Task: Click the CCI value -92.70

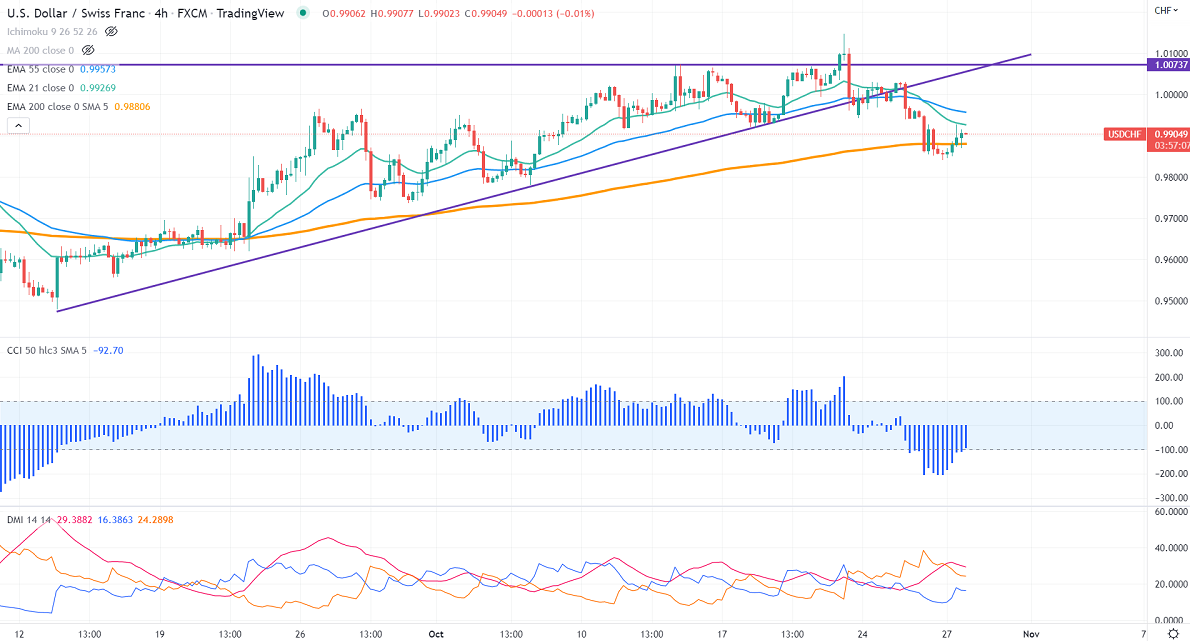Action: (x=108, y=350)
